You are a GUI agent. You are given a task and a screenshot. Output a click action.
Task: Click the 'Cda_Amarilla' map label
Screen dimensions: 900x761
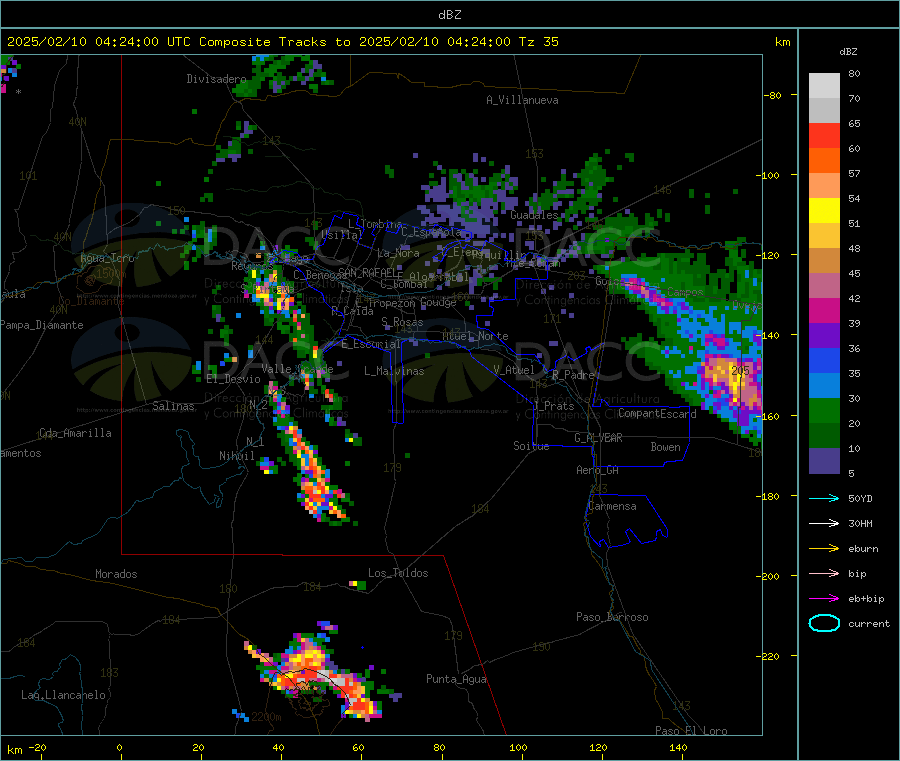coord(75,433)
